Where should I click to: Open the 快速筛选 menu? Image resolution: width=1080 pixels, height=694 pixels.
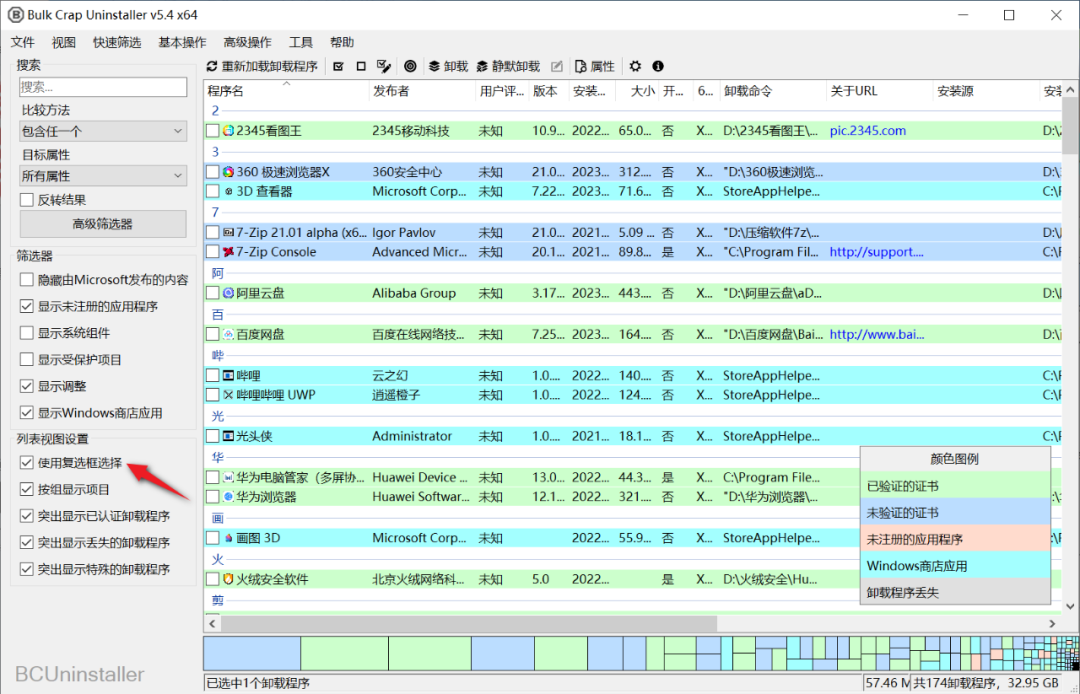click(x=117, y=43)
